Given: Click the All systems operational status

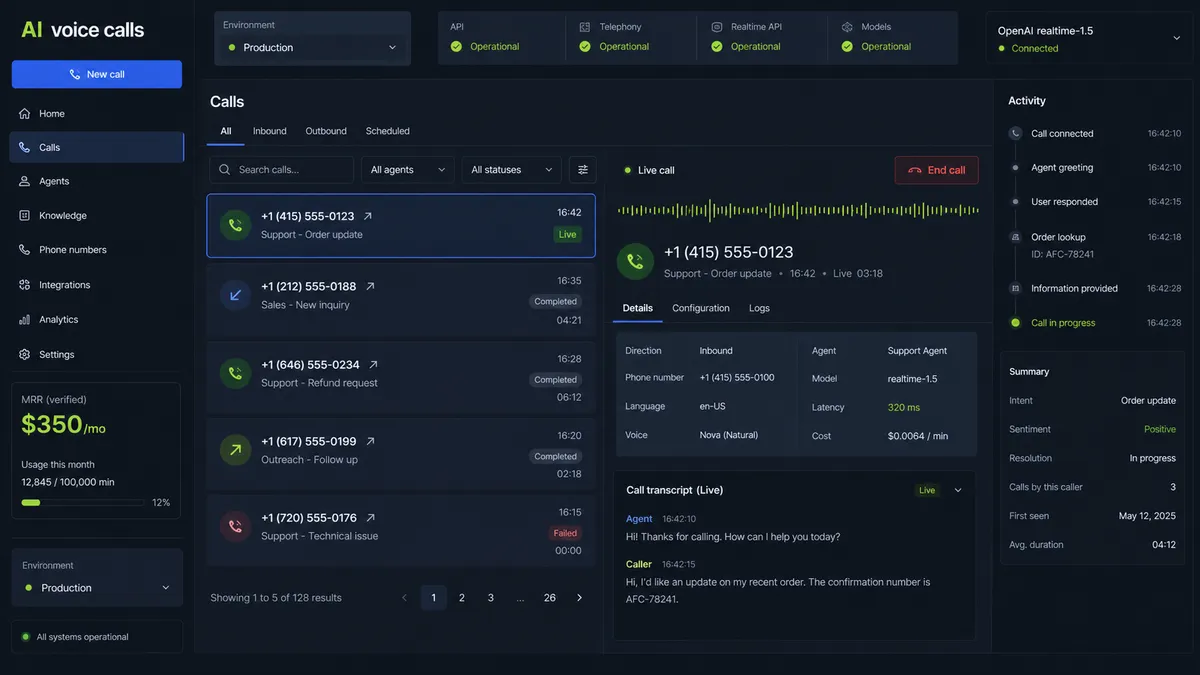Looking at the screenshot, I should click(97, 637).
